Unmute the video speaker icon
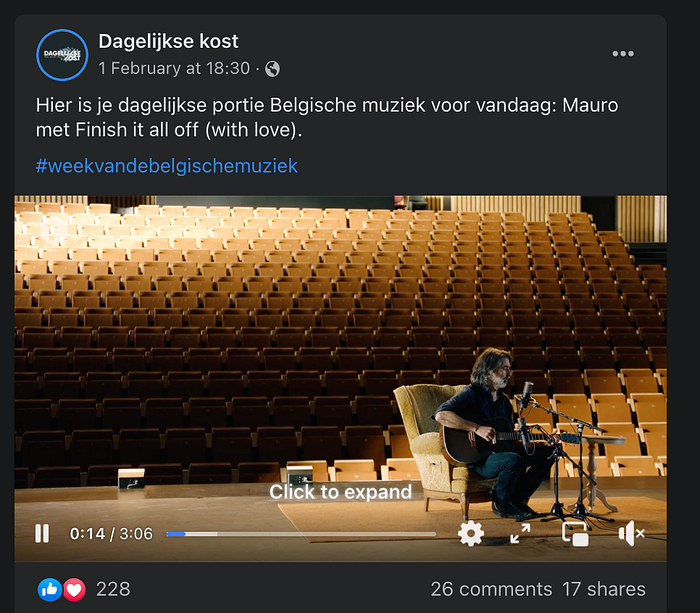700x613 pixels. pos(631,534)
